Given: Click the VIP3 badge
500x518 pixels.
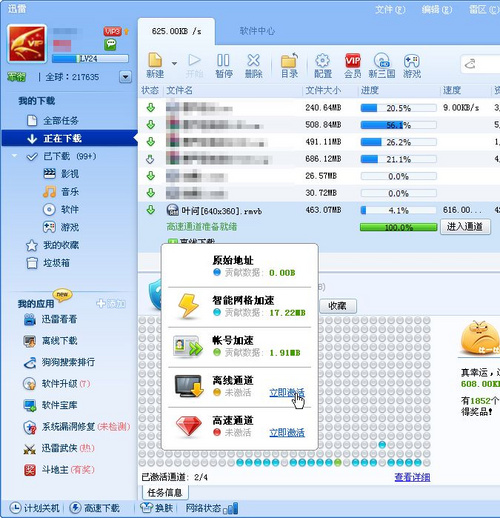Looking at the screenshot, I should pos(112,31).
